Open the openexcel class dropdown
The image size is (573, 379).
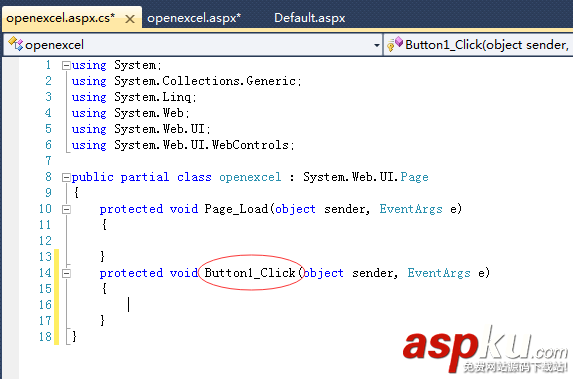(376, 45)
